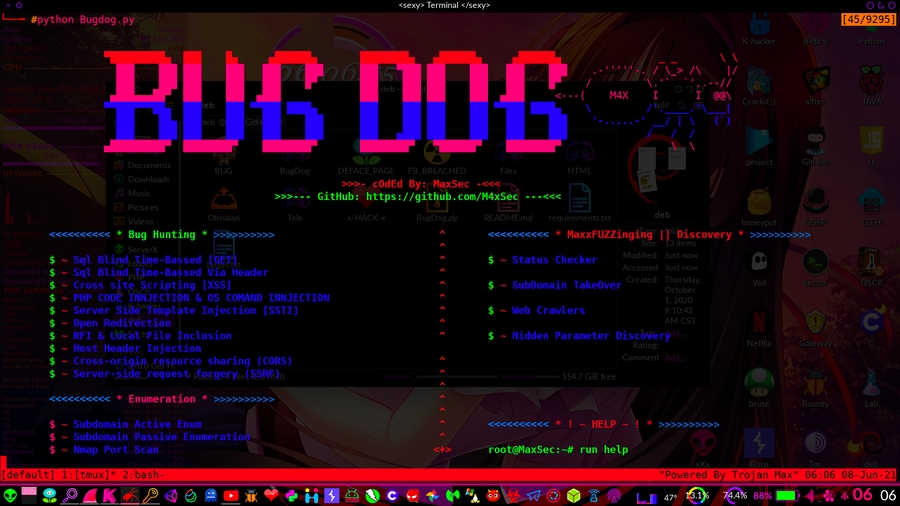The width and height of the screenshot is (900, 506).
Task: Open the Gateway shield icon
Action: tap(816, 323)
